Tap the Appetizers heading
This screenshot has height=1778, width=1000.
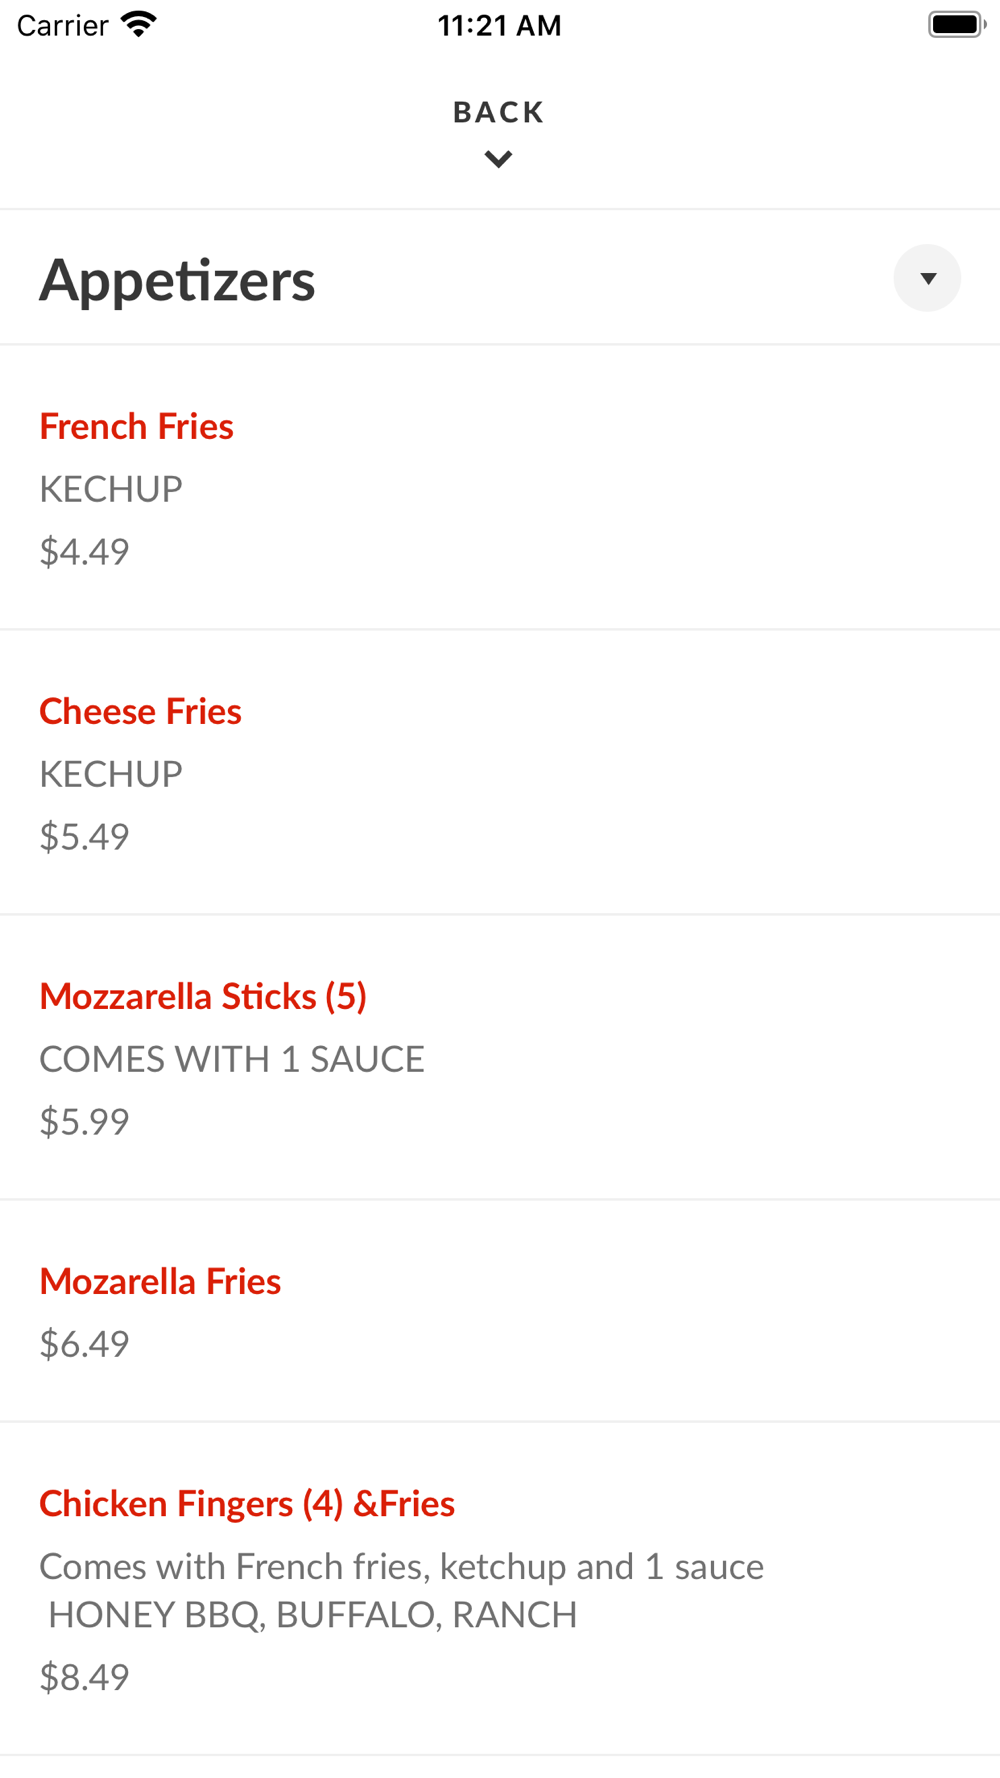pyautogui.click(x=177, y=280)
